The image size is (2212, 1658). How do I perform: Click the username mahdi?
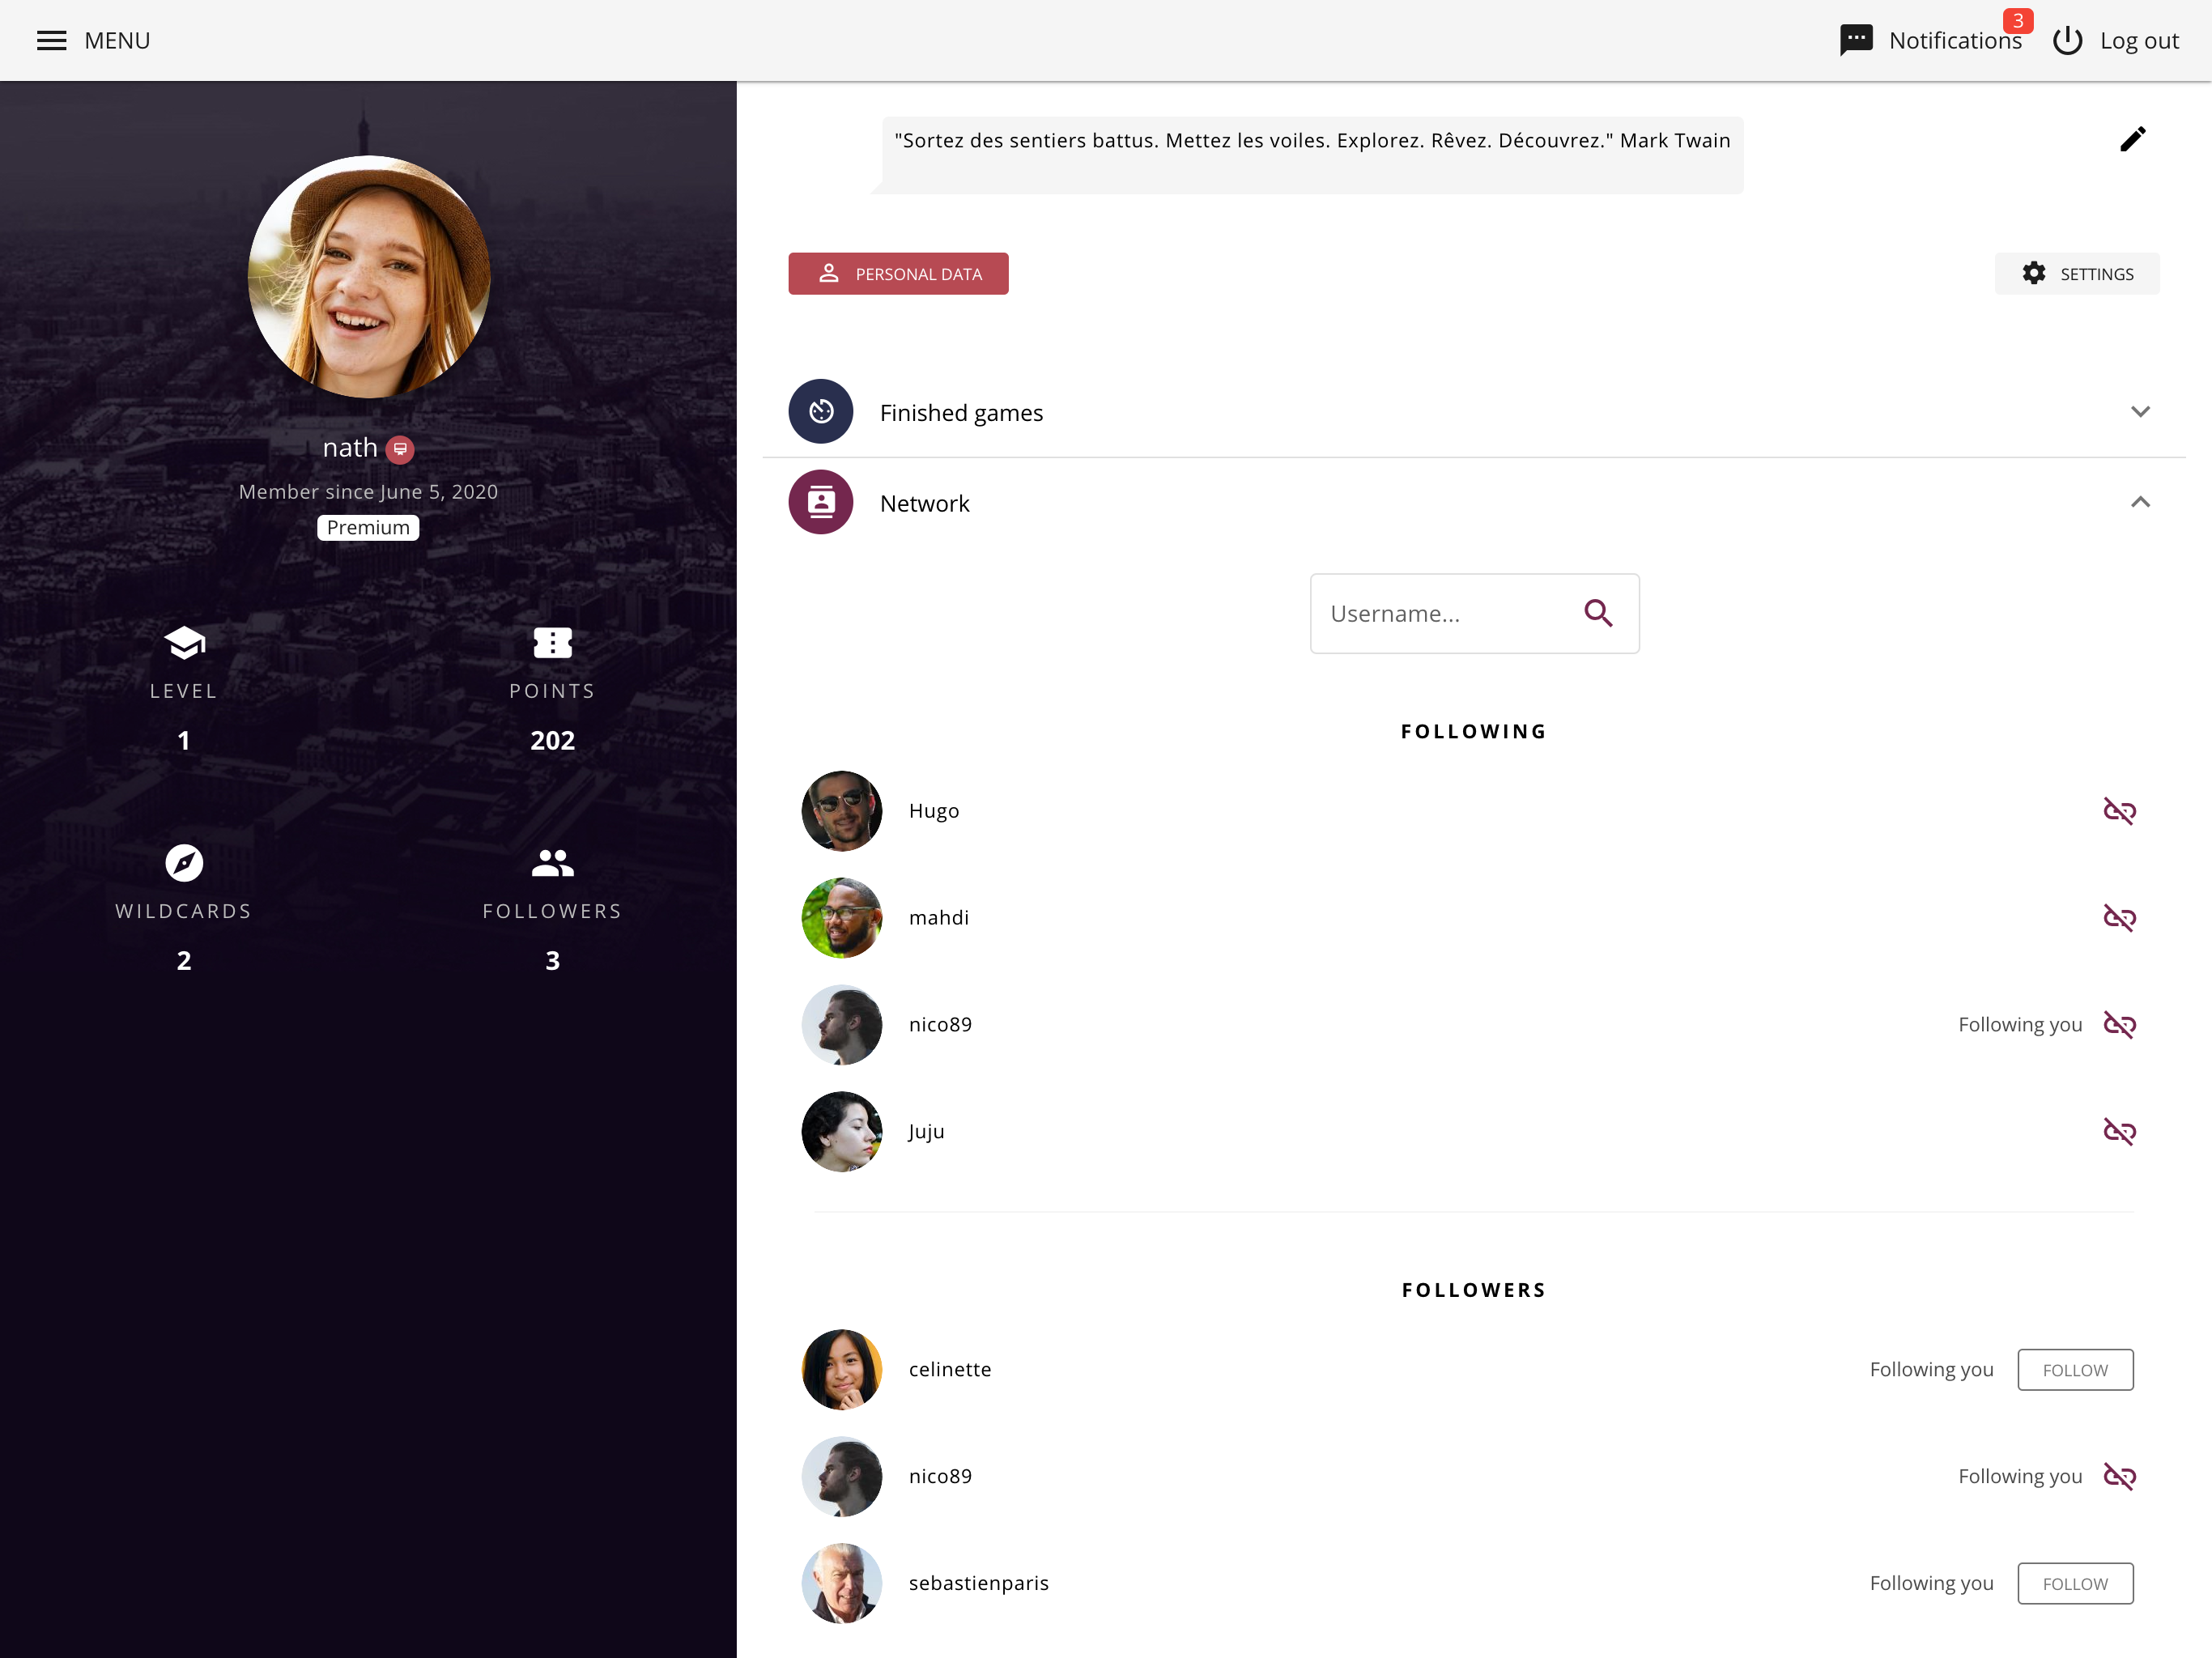939,918
